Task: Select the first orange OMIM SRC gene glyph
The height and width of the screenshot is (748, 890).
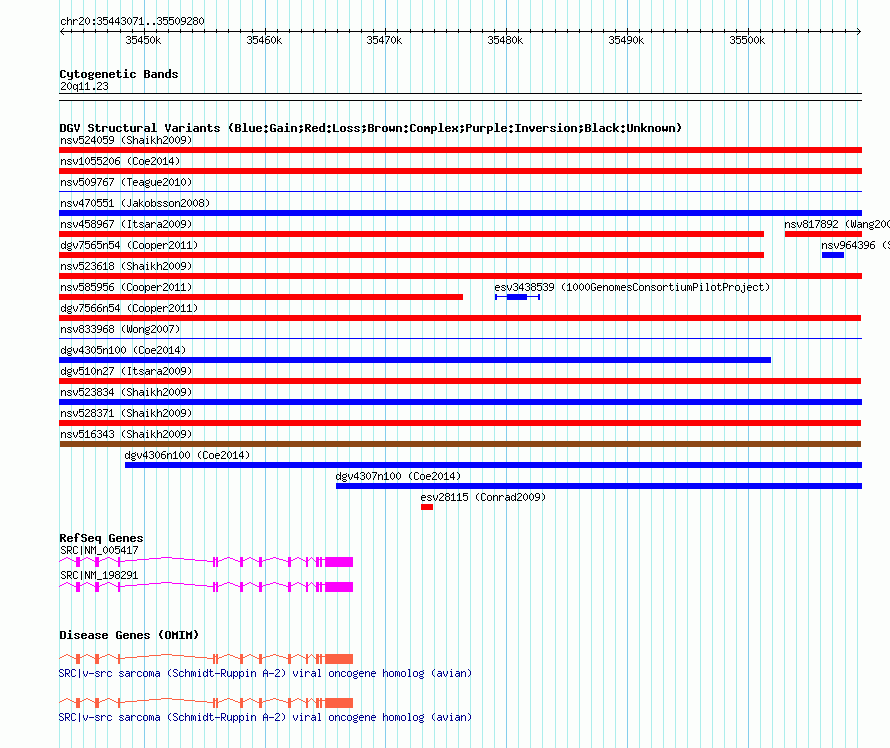Action: pyautogui.click(x=206, y=659)
